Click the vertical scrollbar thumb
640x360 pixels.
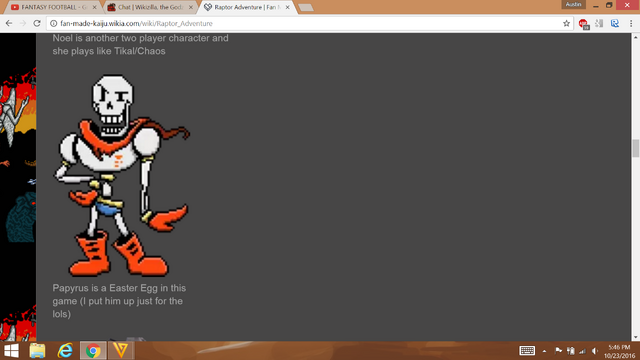click(x=636, y=148)
